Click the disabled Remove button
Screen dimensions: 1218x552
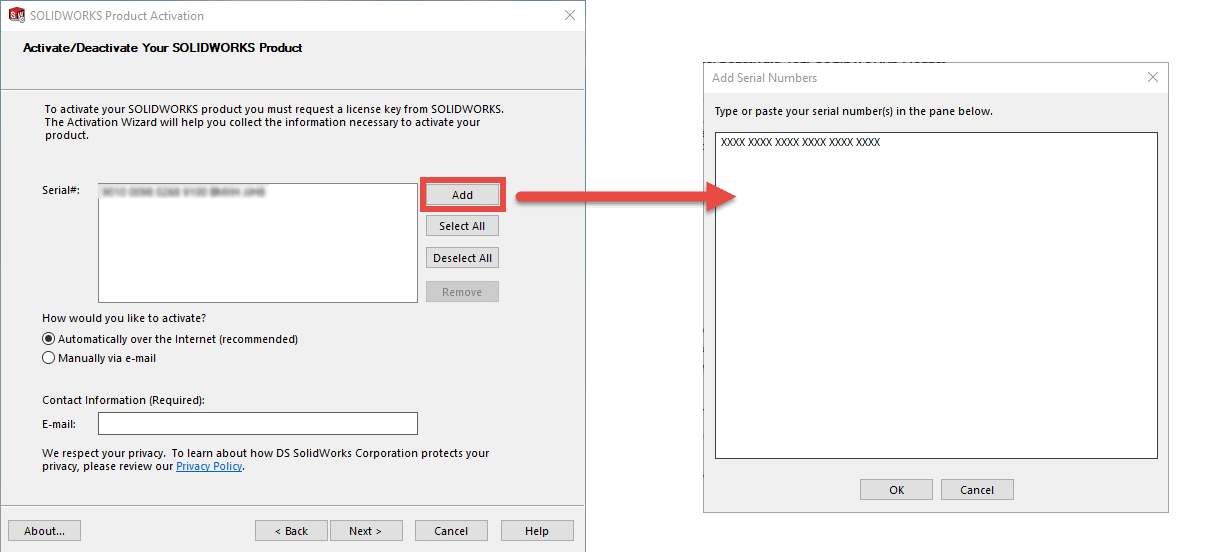[462, 292]
